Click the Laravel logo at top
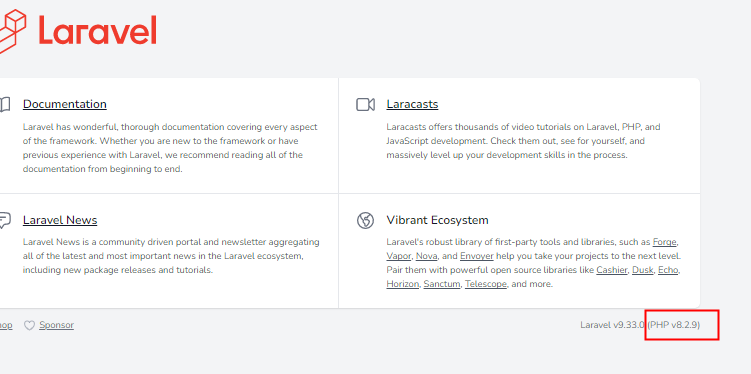The width and height of the screenshot is (751, 374). [x=78, y=30]
